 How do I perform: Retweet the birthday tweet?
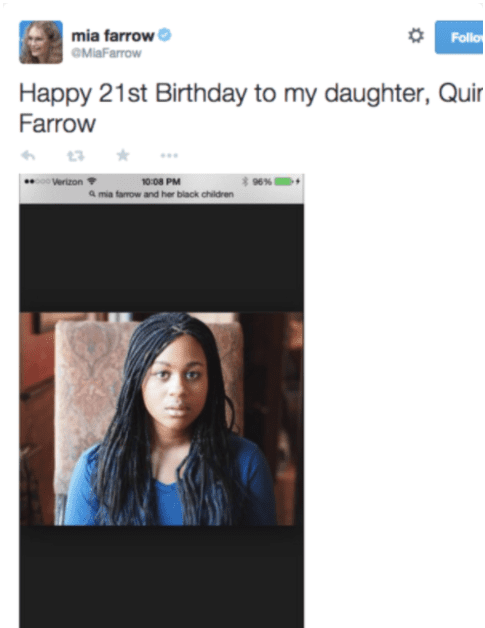[76, 155]
